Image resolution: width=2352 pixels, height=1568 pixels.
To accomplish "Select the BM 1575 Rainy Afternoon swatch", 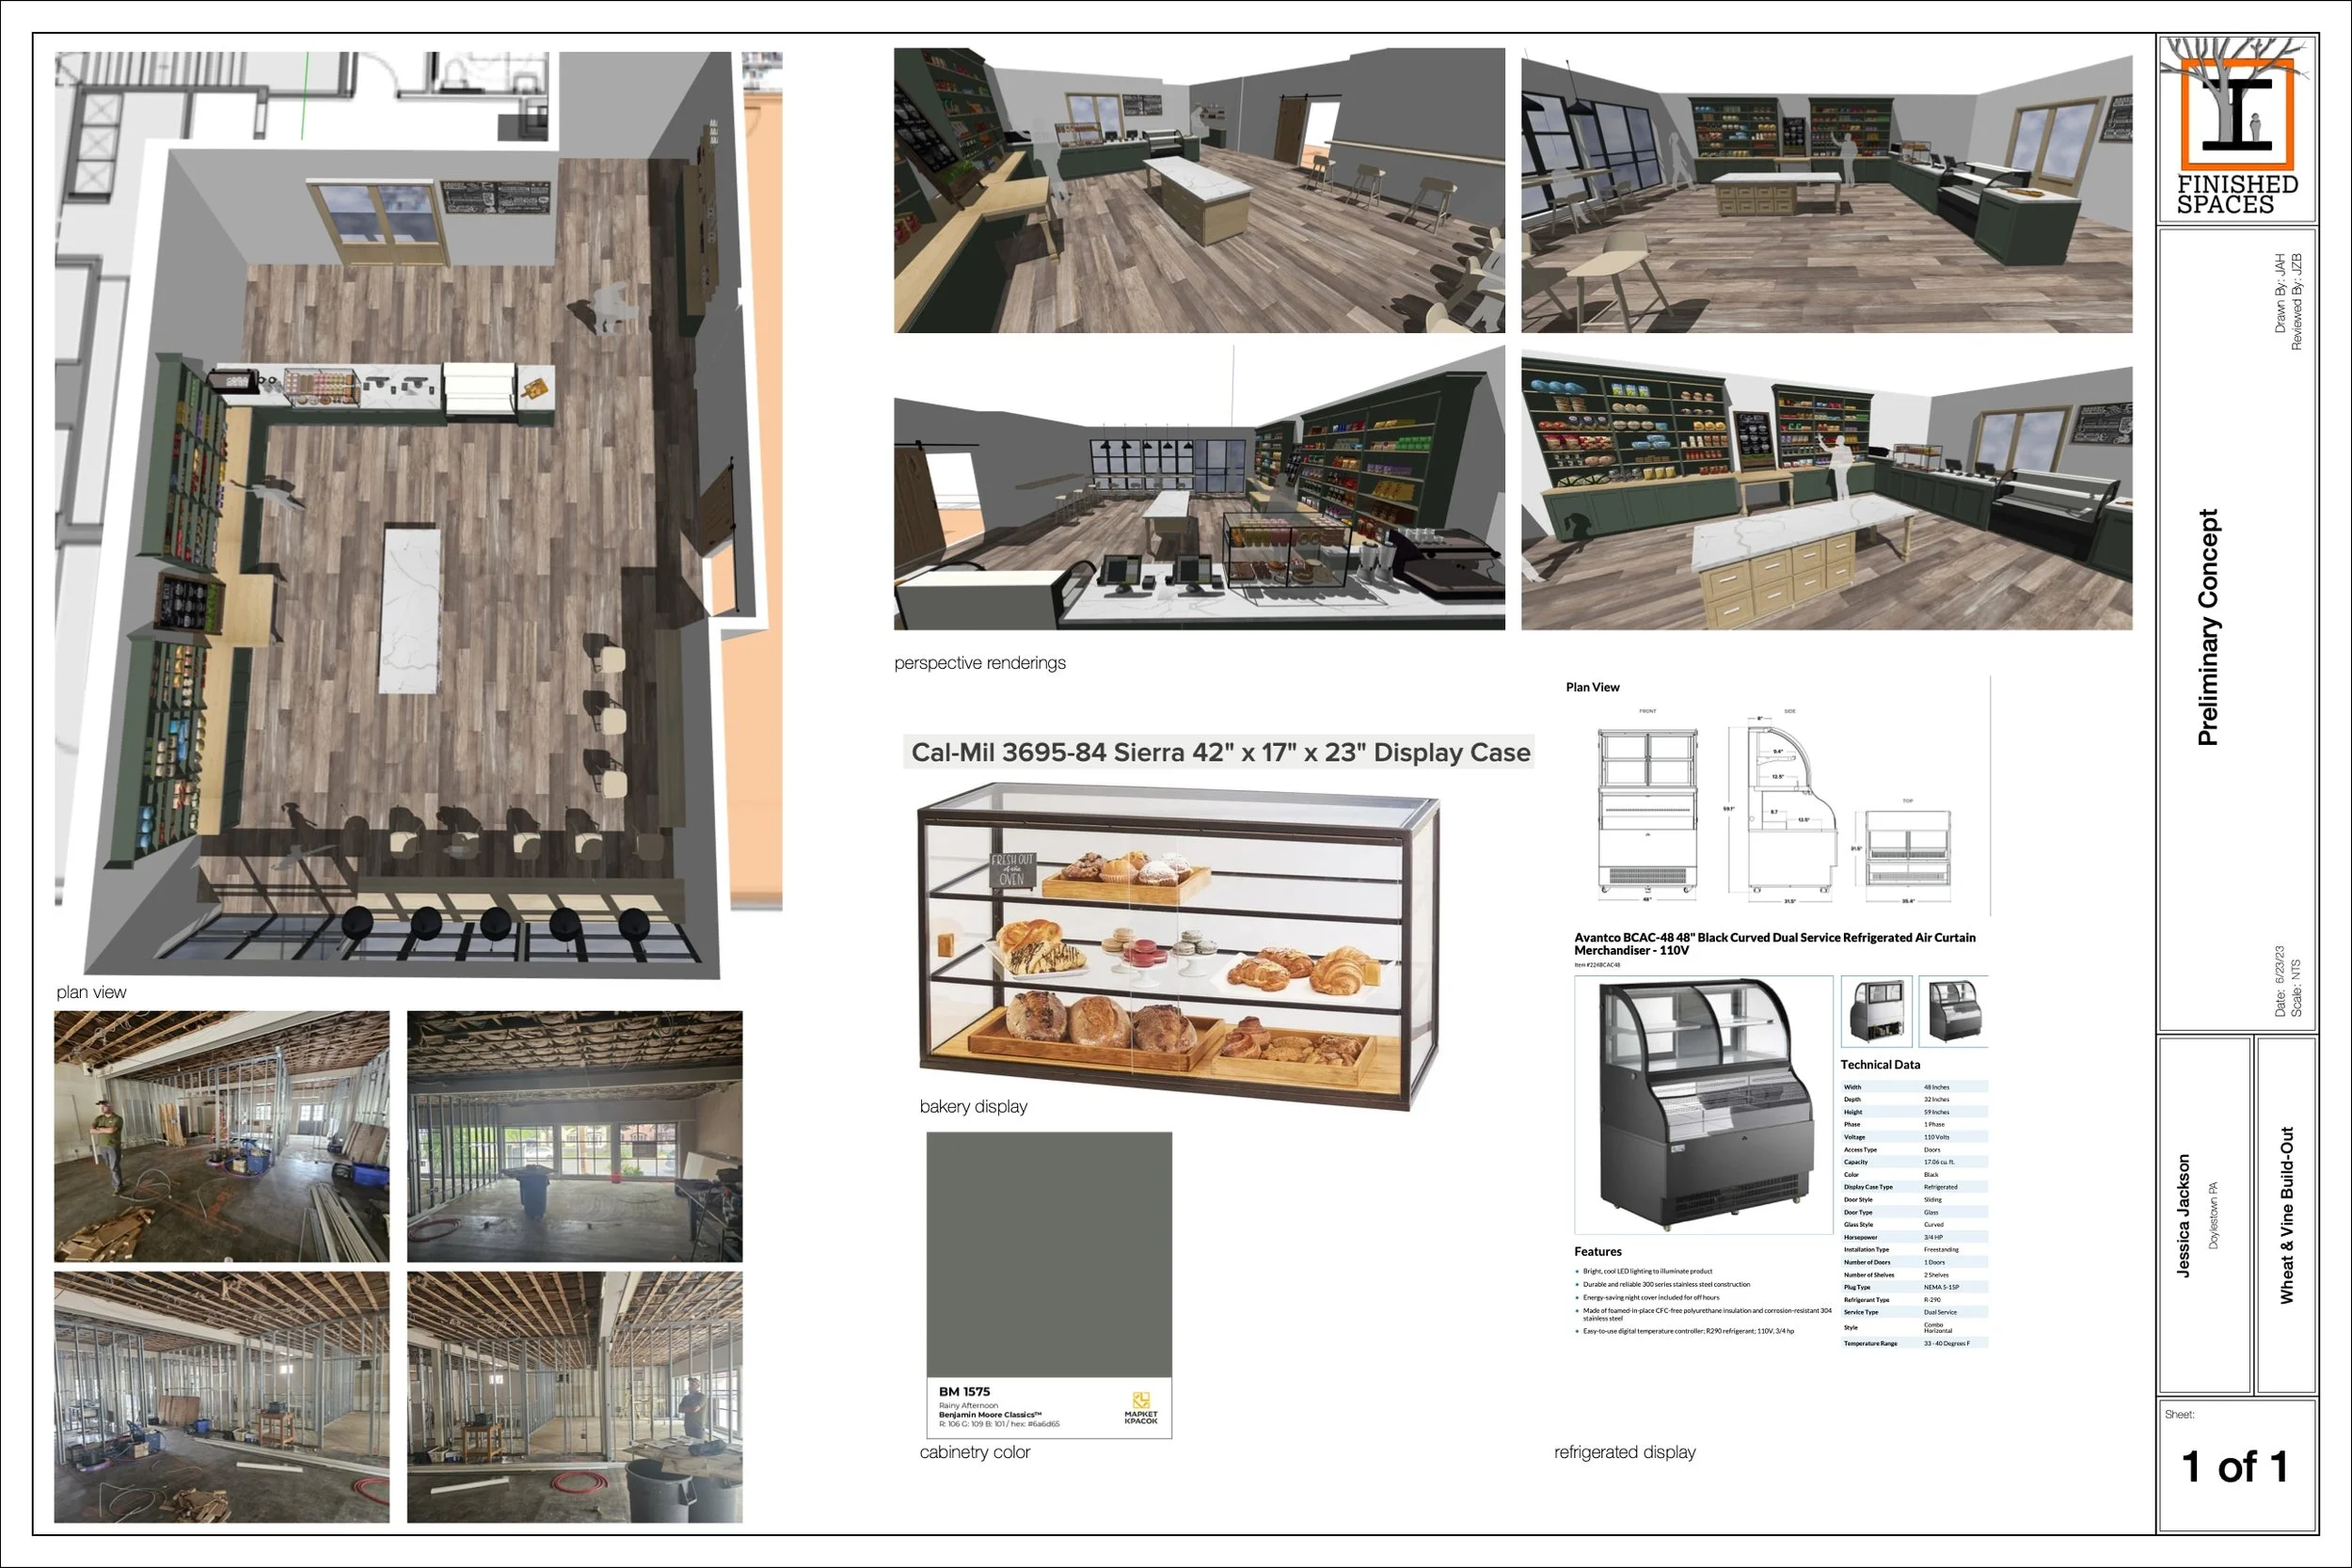I will pos(1049,1255).
